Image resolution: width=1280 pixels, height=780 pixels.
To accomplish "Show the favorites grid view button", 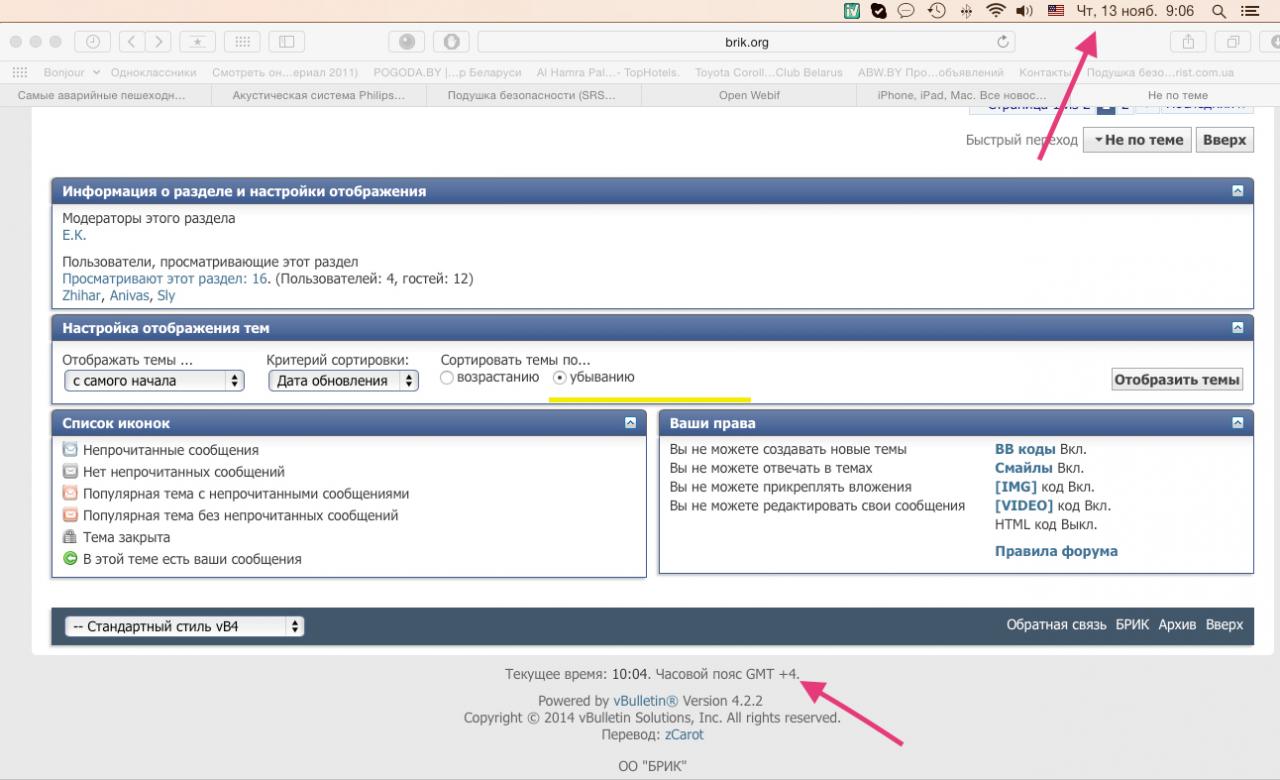I will 241,42.
